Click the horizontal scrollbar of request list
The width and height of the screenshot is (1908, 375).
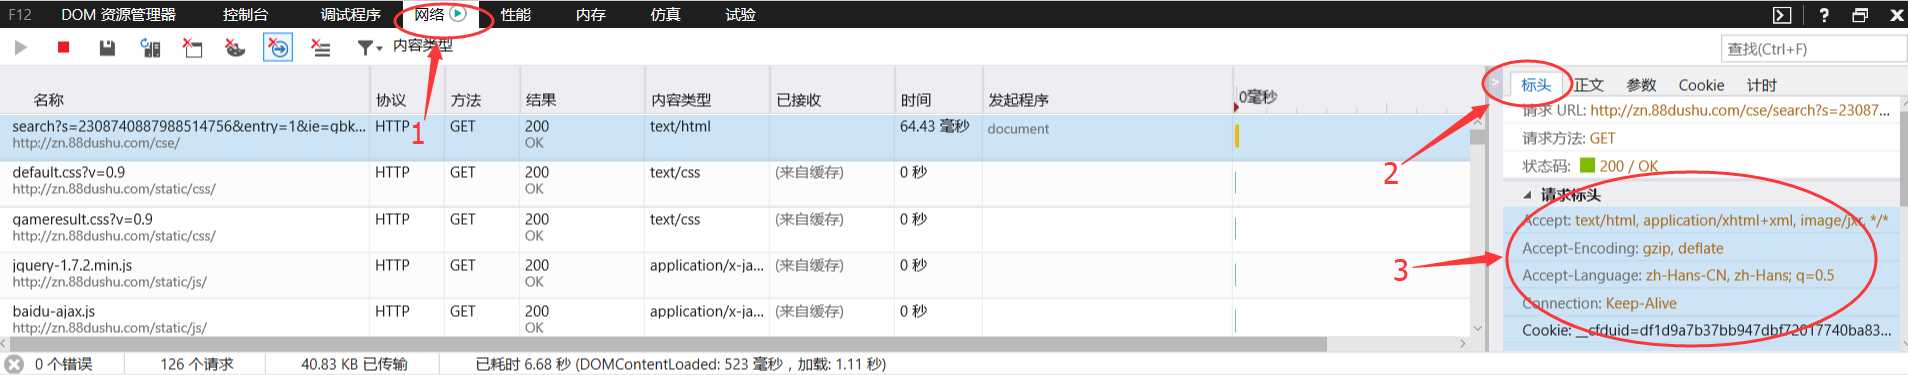[668, 344]
